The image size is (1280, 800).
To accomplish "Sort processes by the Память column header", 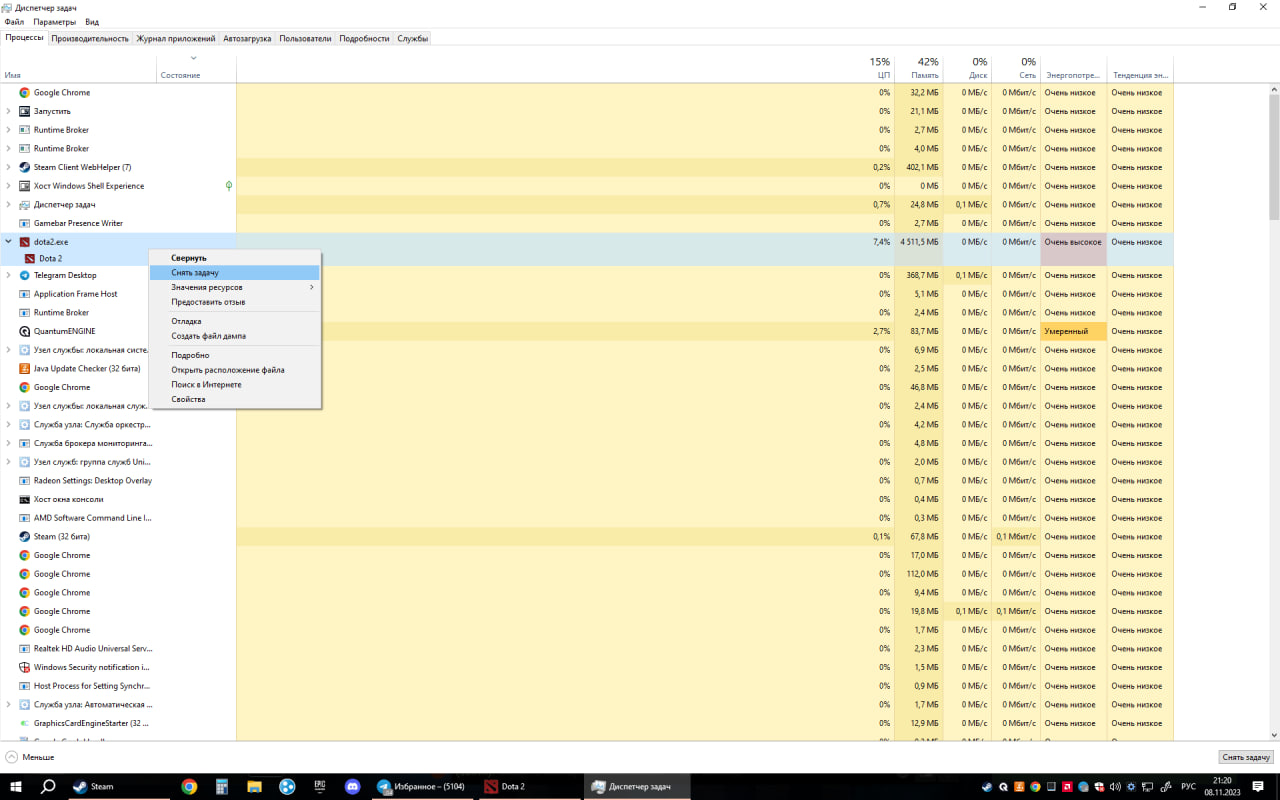I will pos(918,68).
